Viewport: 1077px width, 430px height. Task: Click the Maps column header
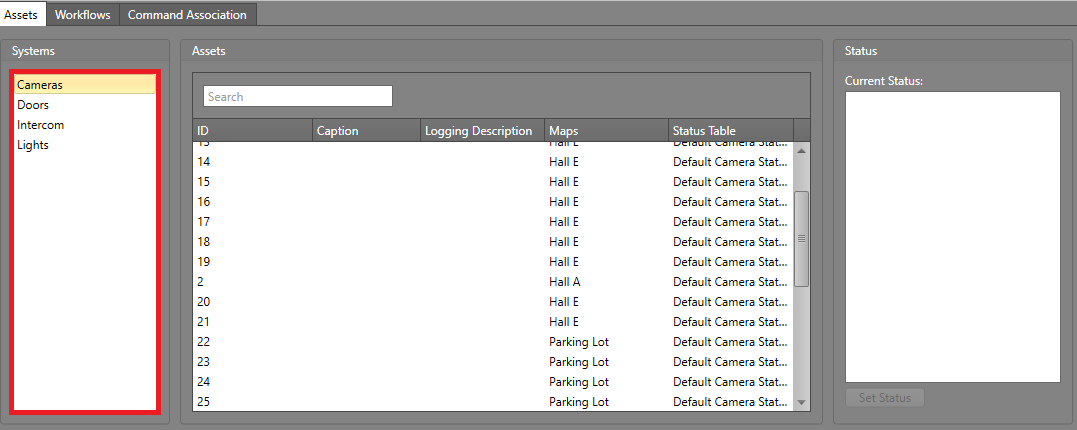click(606, 131)
